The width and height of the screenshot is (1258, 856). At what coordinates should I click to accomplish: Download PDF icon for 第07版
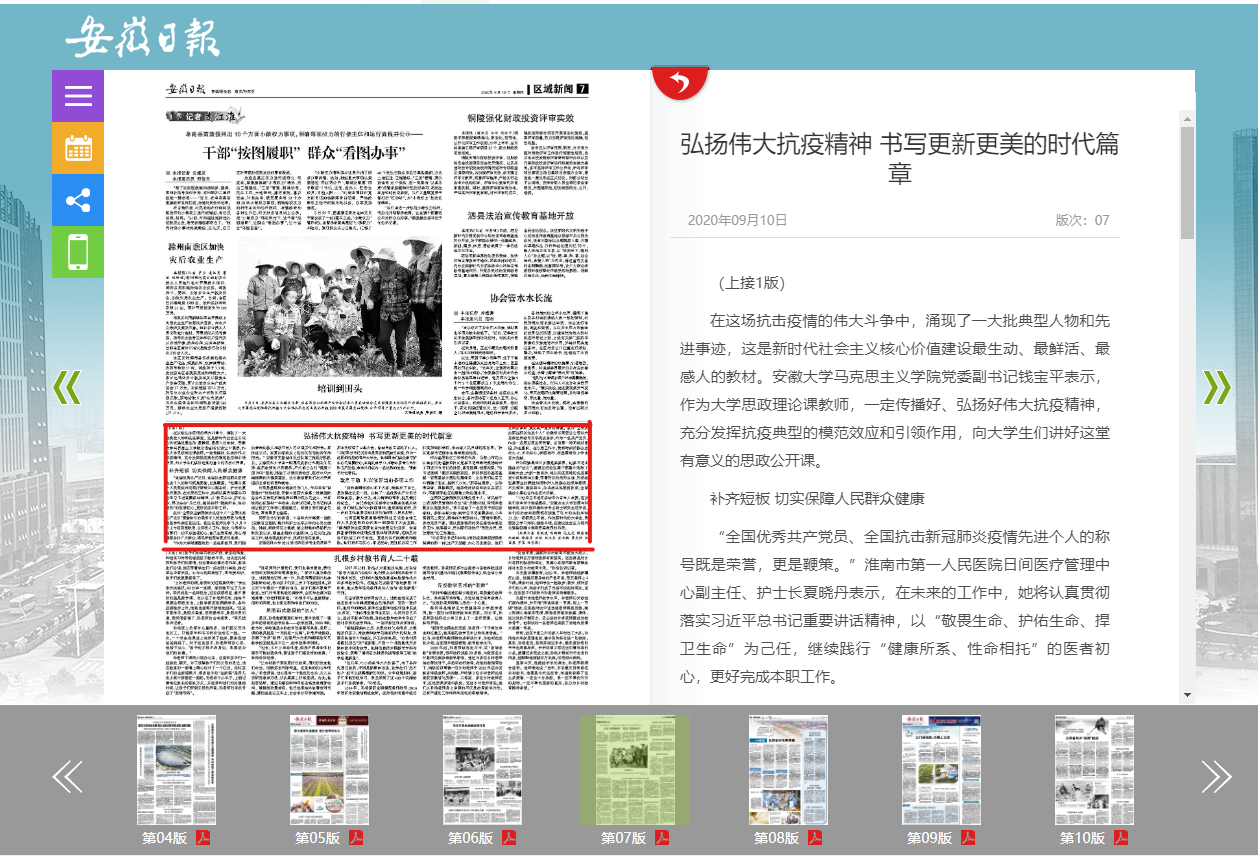(x=661, y=838)
